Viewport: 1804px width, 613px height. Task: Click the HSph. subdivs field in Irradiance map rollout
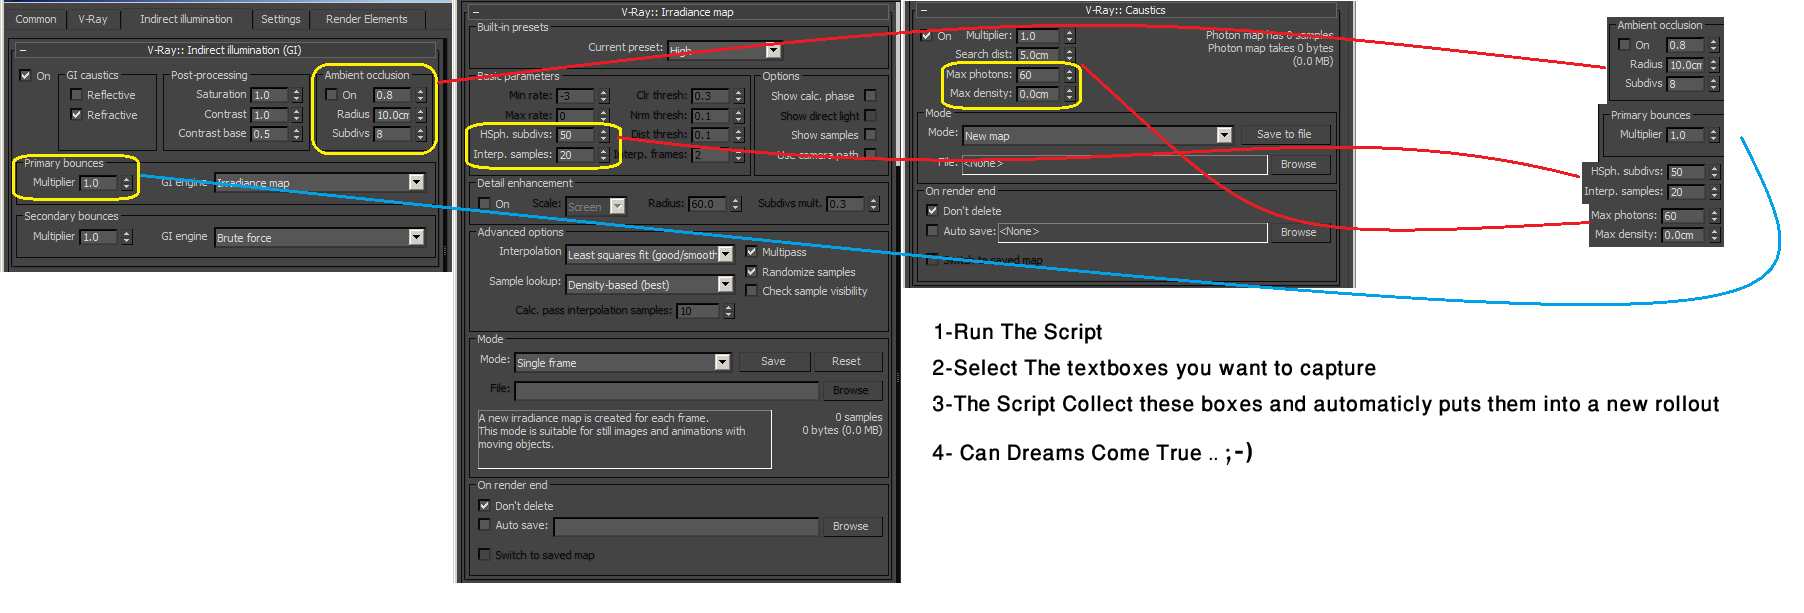click(x=576, y=135)
